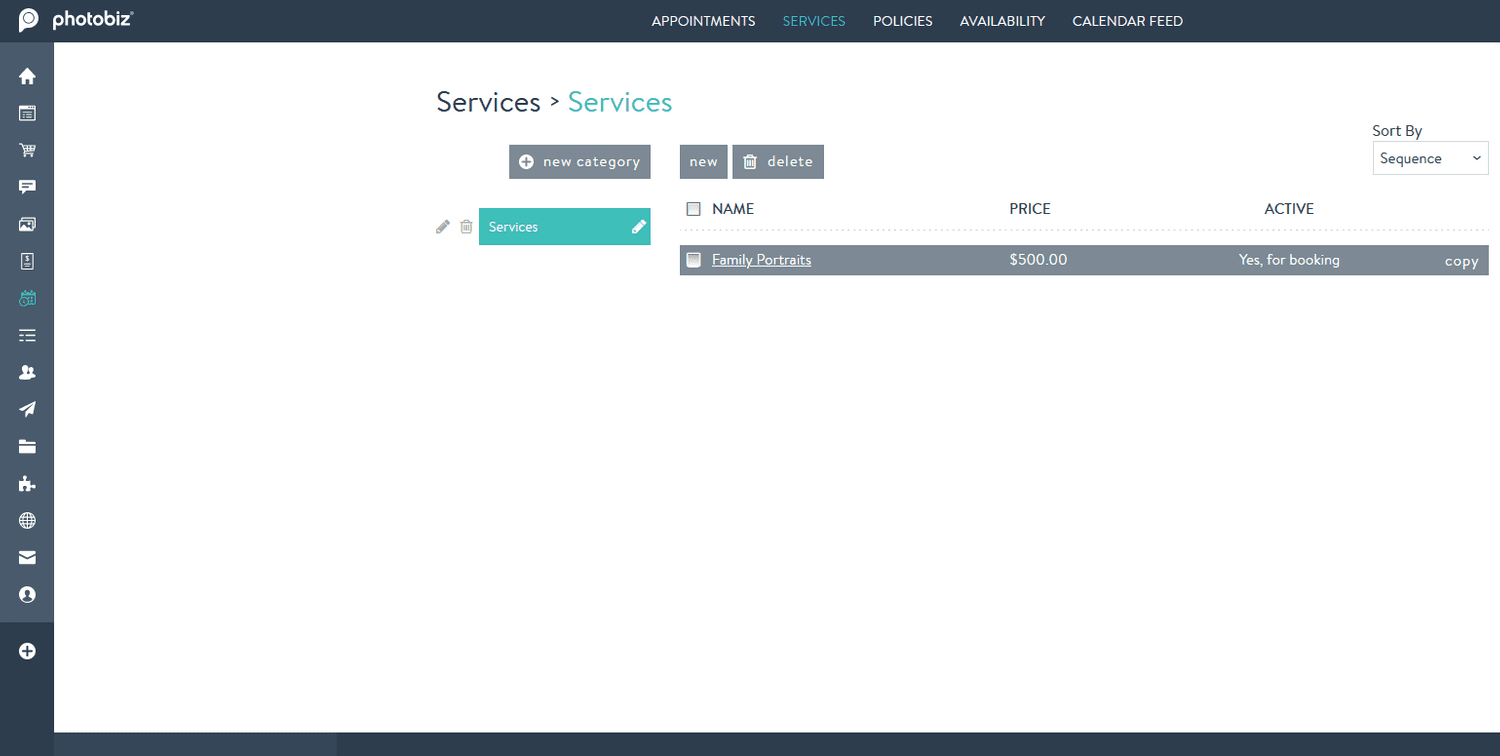Open the Home dashboard from the sidebar

(x=27, y=75)
